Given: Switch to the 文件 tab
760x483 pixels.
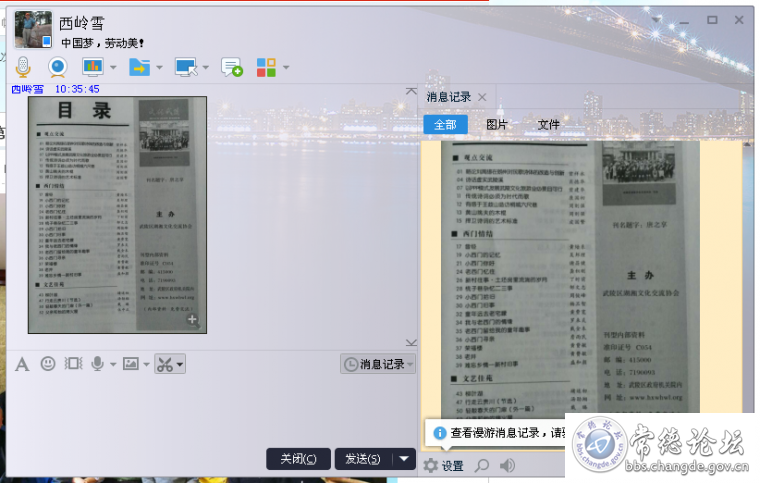Looking at the screenshot, I should tap(548, 125).
